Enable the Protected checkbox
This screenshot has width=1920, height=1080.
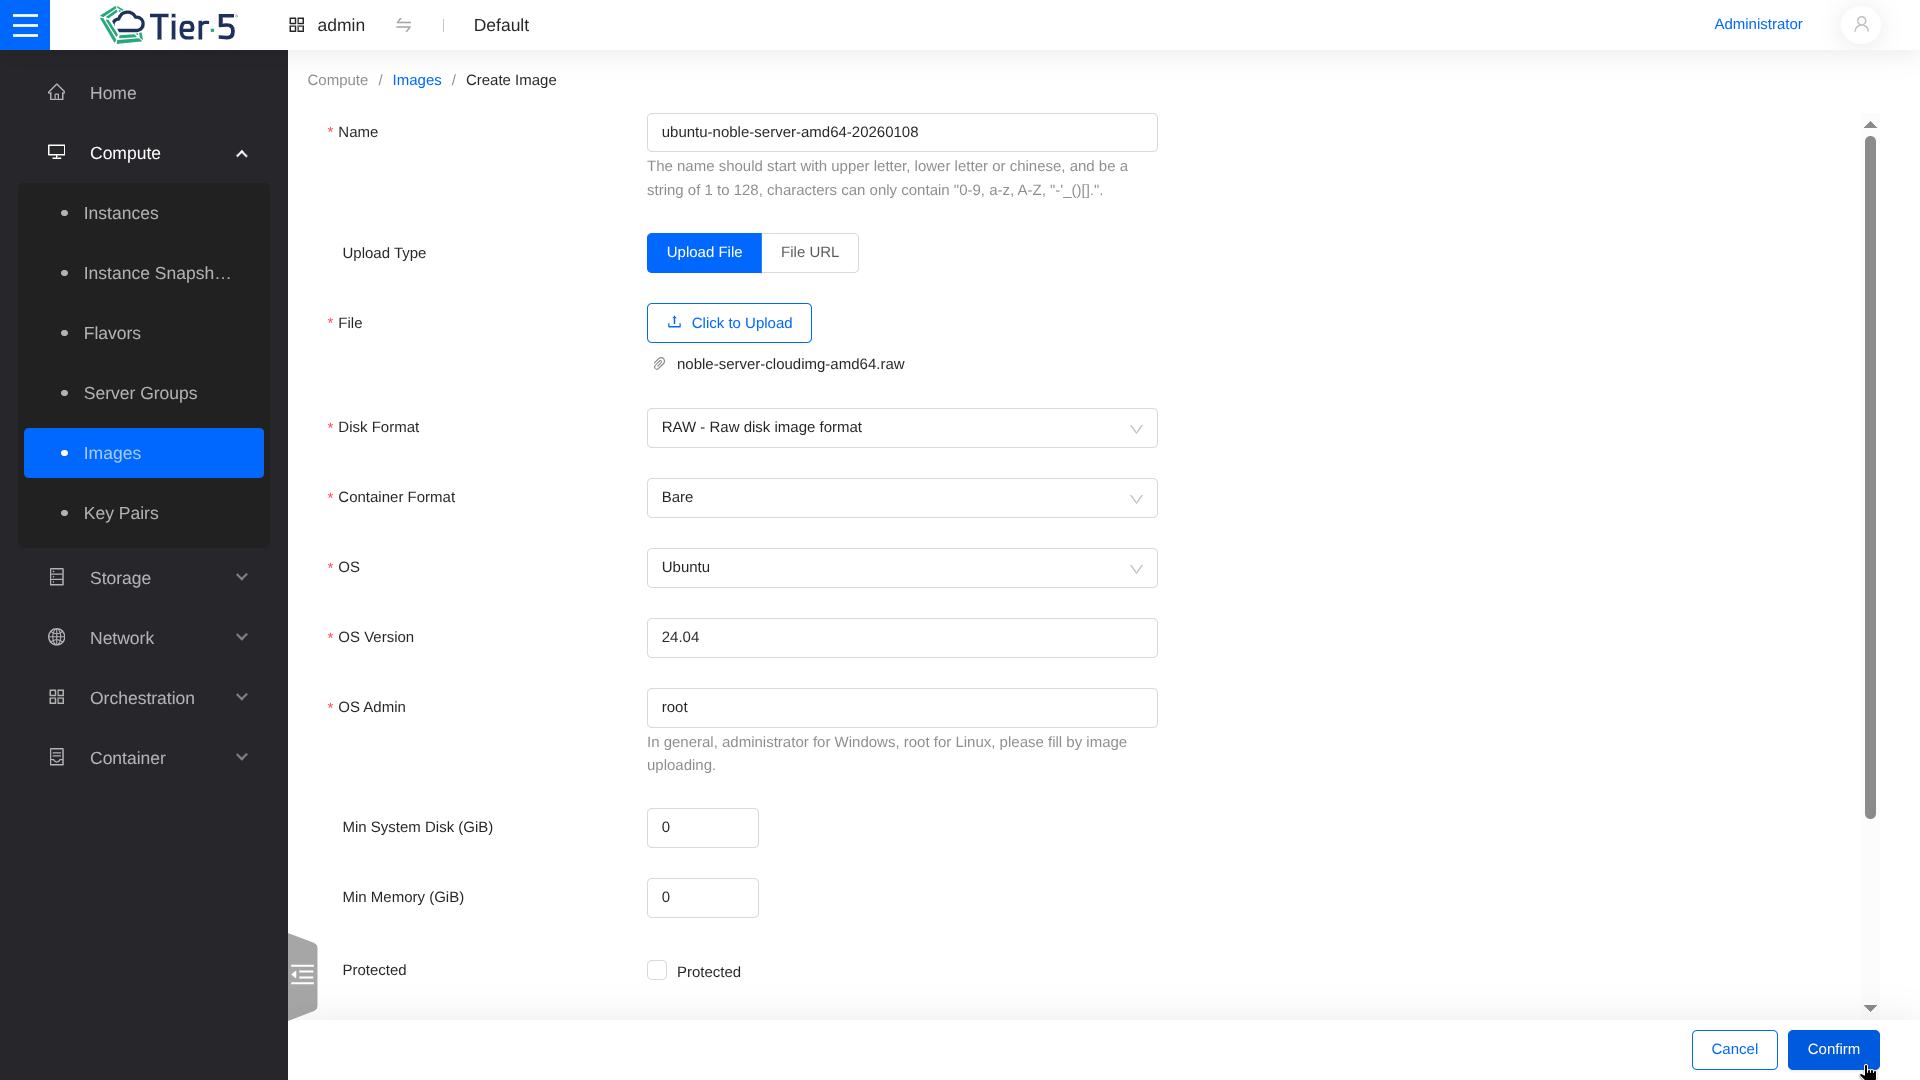point(657,970)
